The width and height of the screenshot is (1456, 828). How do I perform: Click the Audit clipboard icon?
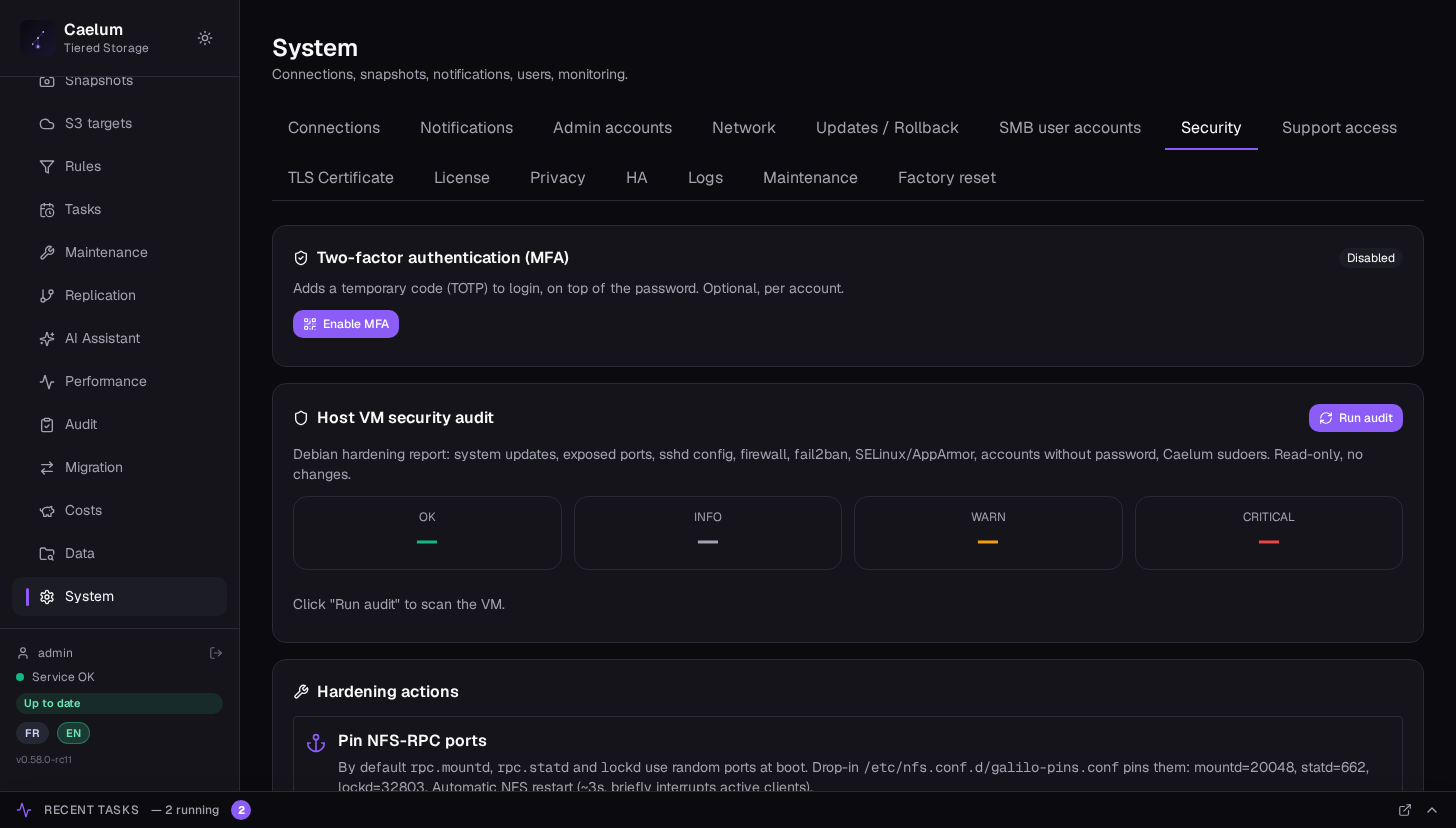coord(47,425)
